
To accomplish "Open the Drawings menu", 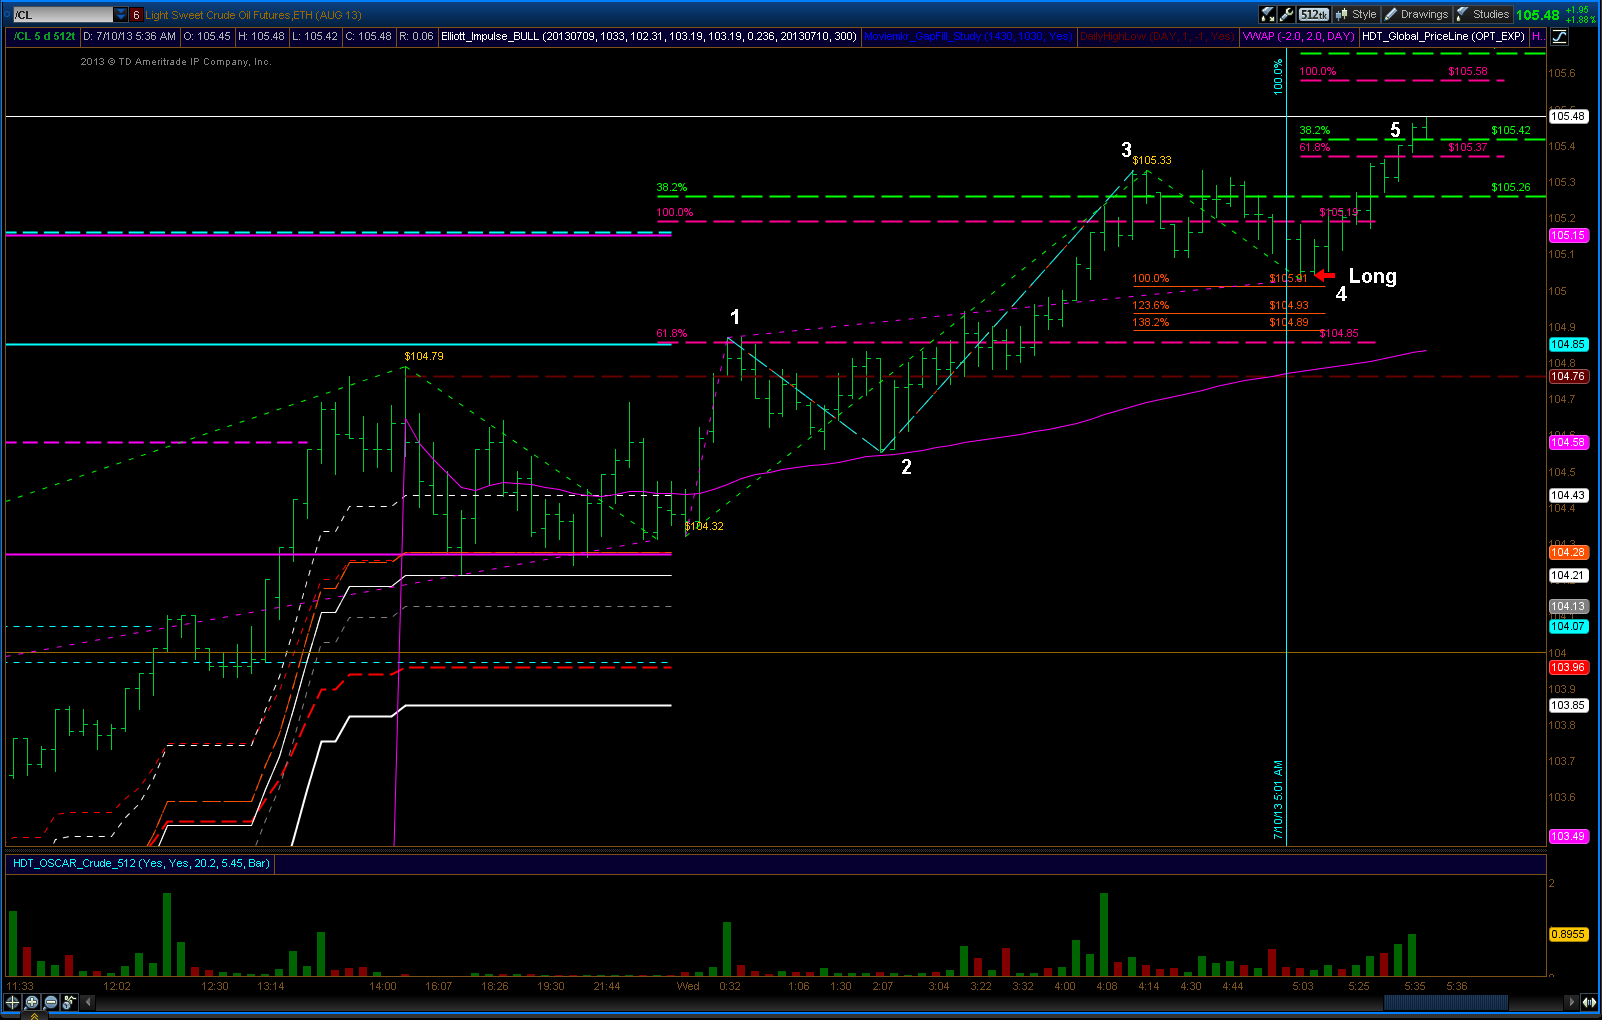I will tap(1417, 14).
